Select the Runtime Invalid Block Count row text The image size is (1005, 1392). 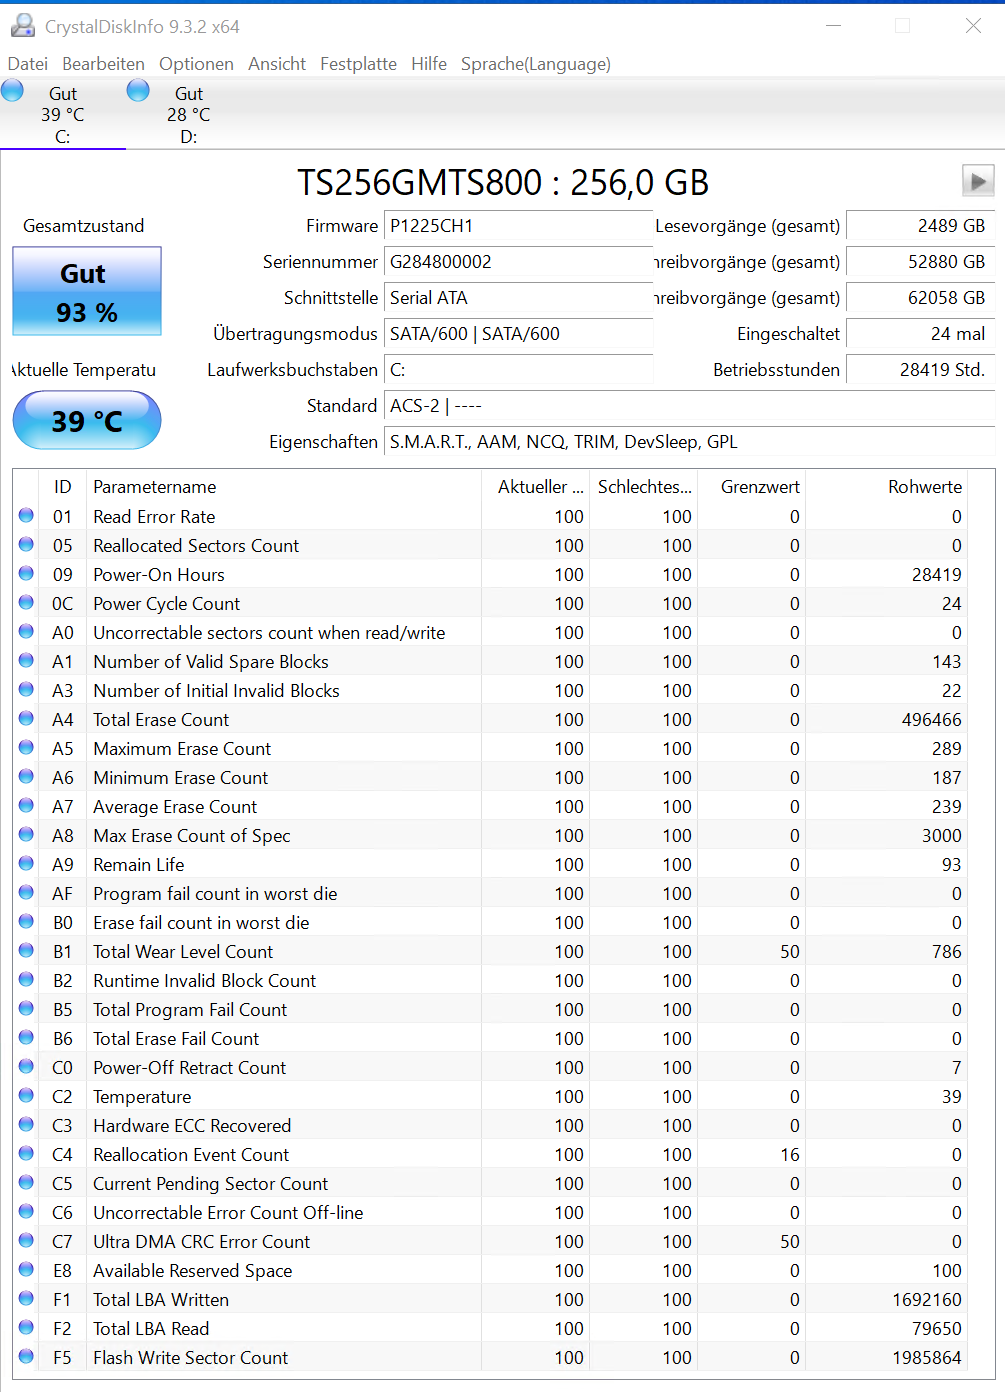tap(204, 980)
